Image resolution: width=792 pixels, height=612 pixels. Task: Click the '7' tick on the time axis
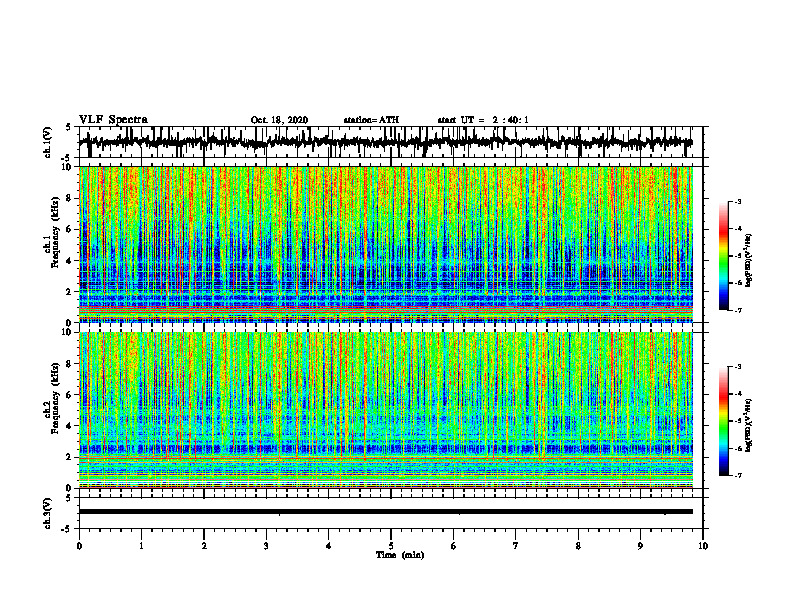[516, 546]
